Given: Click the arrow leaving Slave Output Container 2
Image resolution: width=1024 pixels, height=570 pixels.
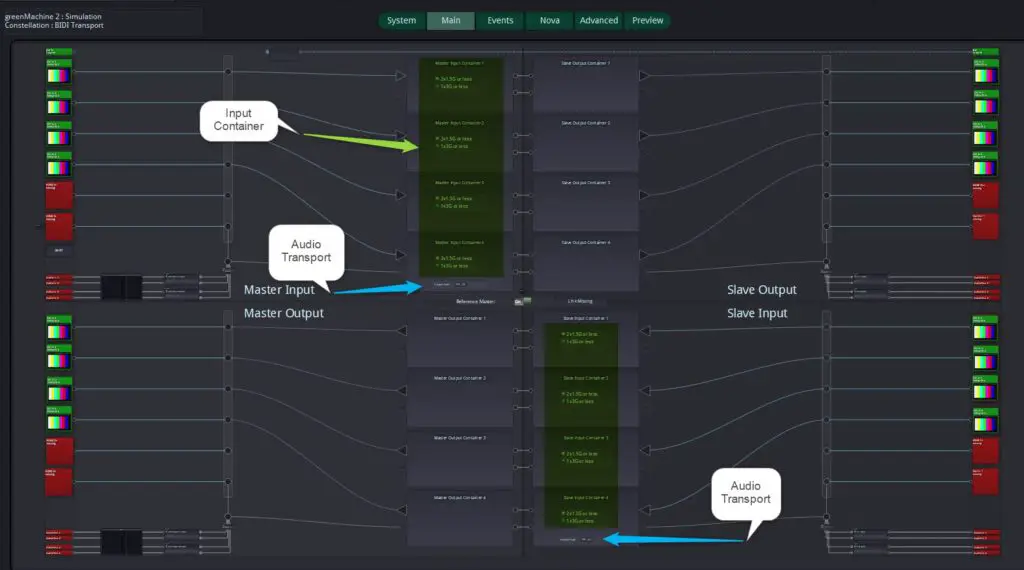Looking at the screenshot, I should [644, 135].
